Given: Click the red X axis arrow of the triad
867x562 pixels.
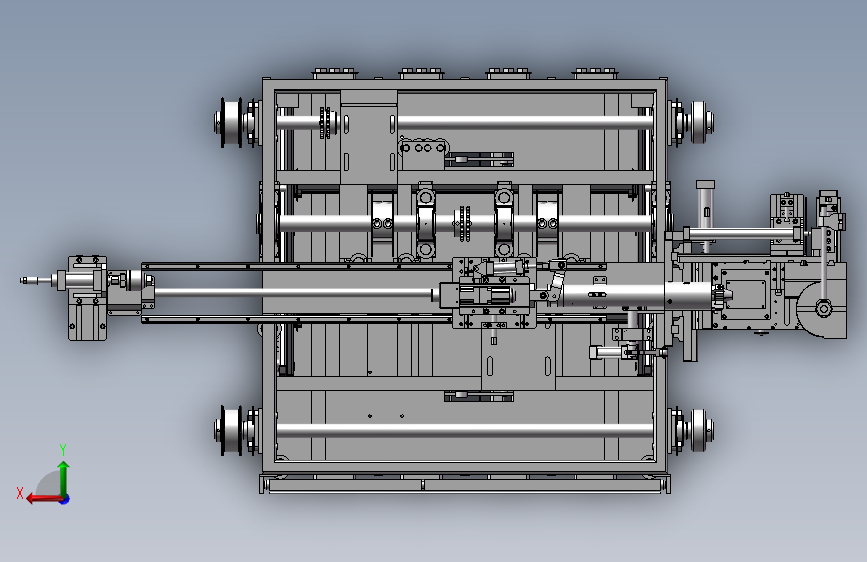Looking at the screenshot, I should click(x=43, y=499).
